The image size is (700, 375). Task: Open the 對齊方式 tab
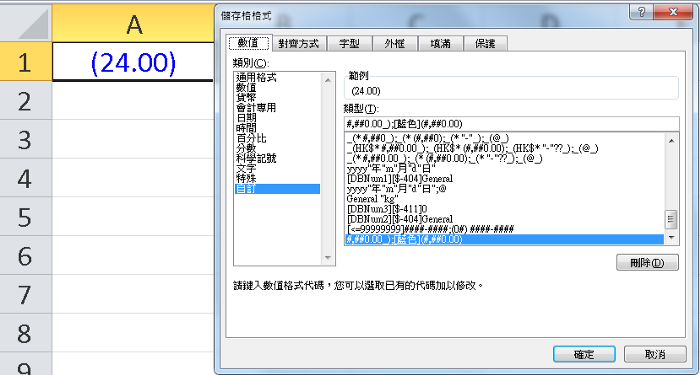click(x=299, y=44)
